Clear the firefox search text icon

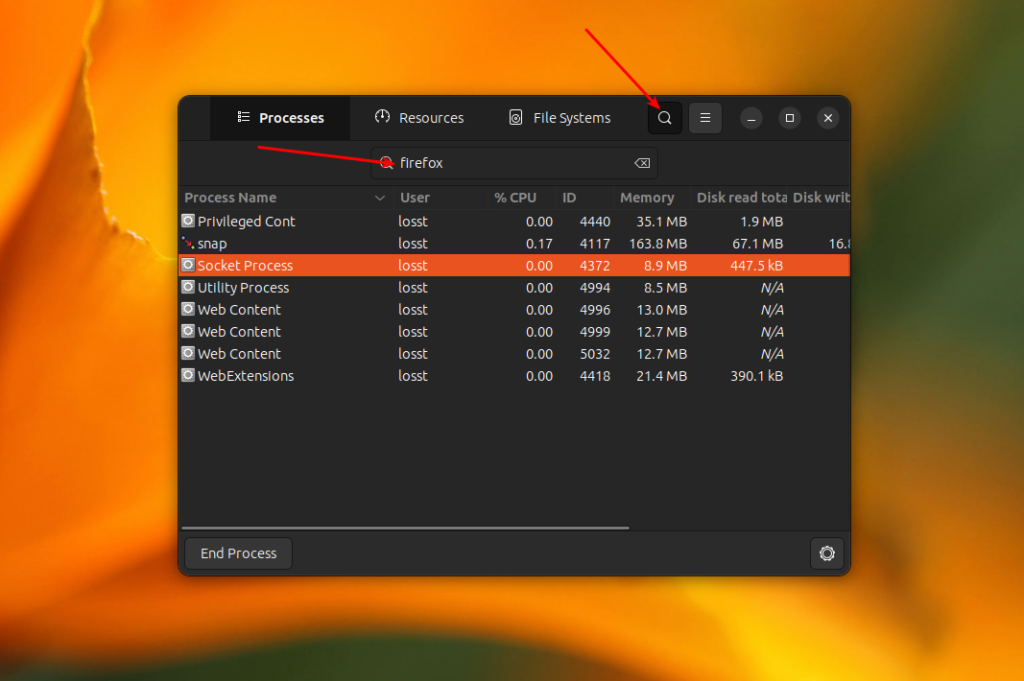click(x=642, y=163)
